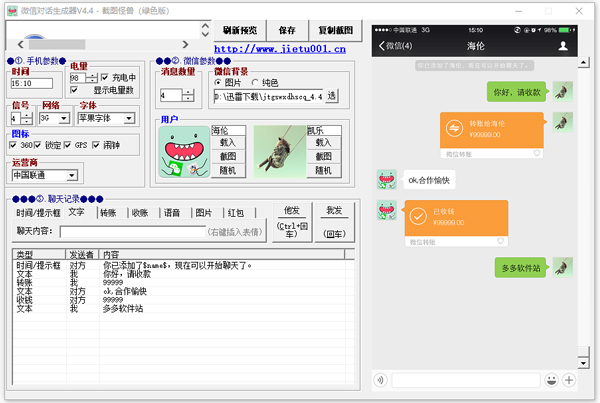Viewport: 600px width, 403px height.
Task: Toggle the 闹钟 alarm checkbox
Action: (x=96, y=145)
